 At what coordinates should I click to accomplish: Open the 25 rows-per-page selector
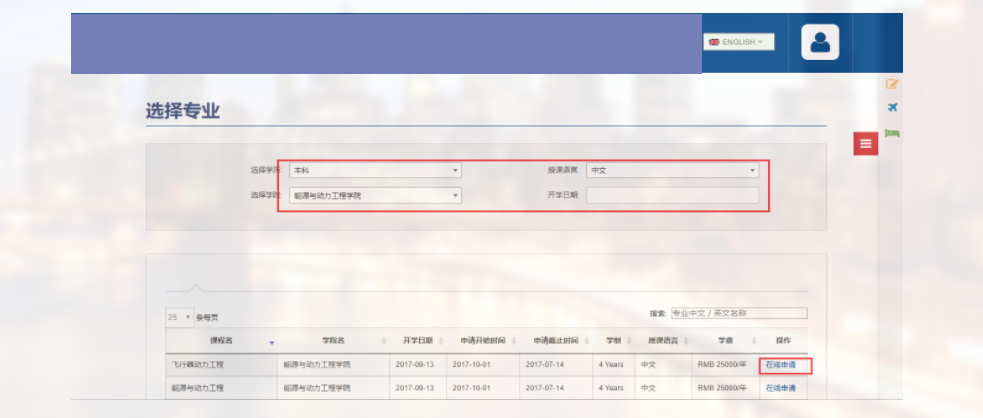[x=178, y=317]
